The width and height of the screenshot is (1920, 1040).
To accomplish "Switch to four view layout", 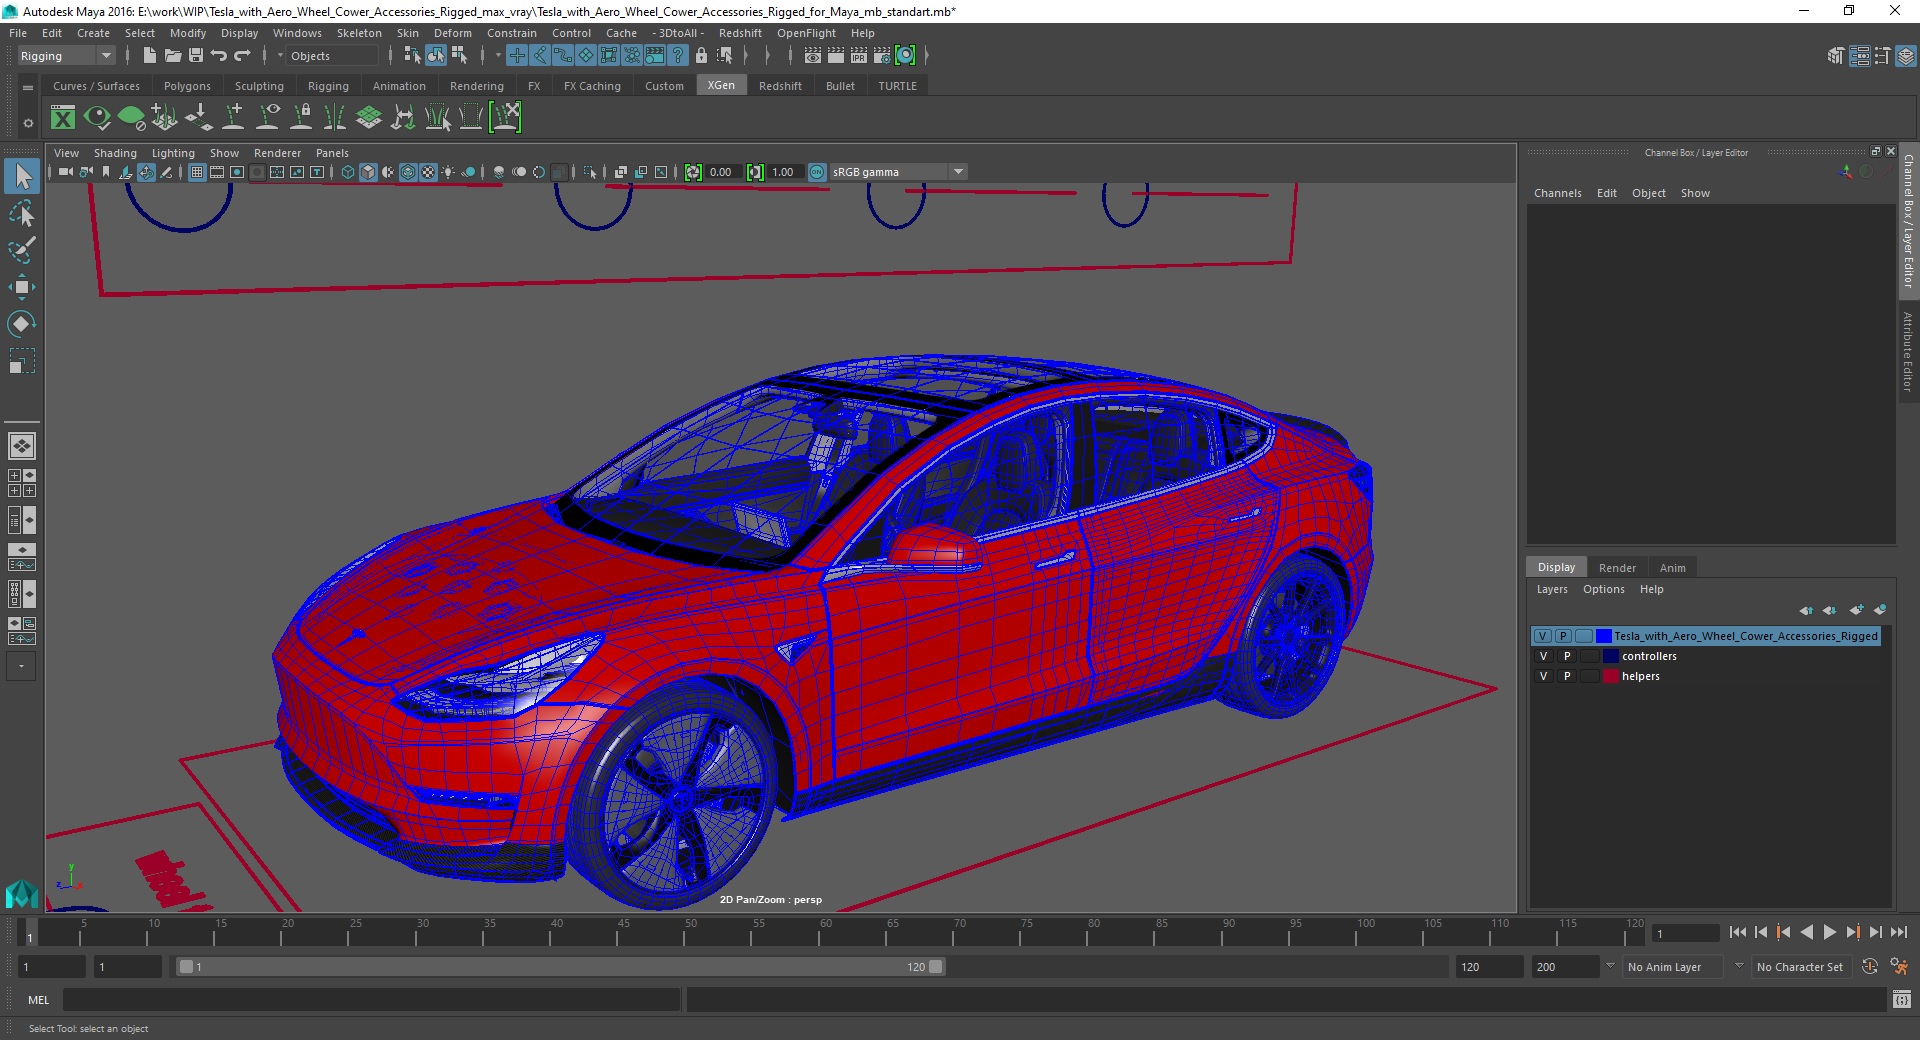I will click(22, 483).
